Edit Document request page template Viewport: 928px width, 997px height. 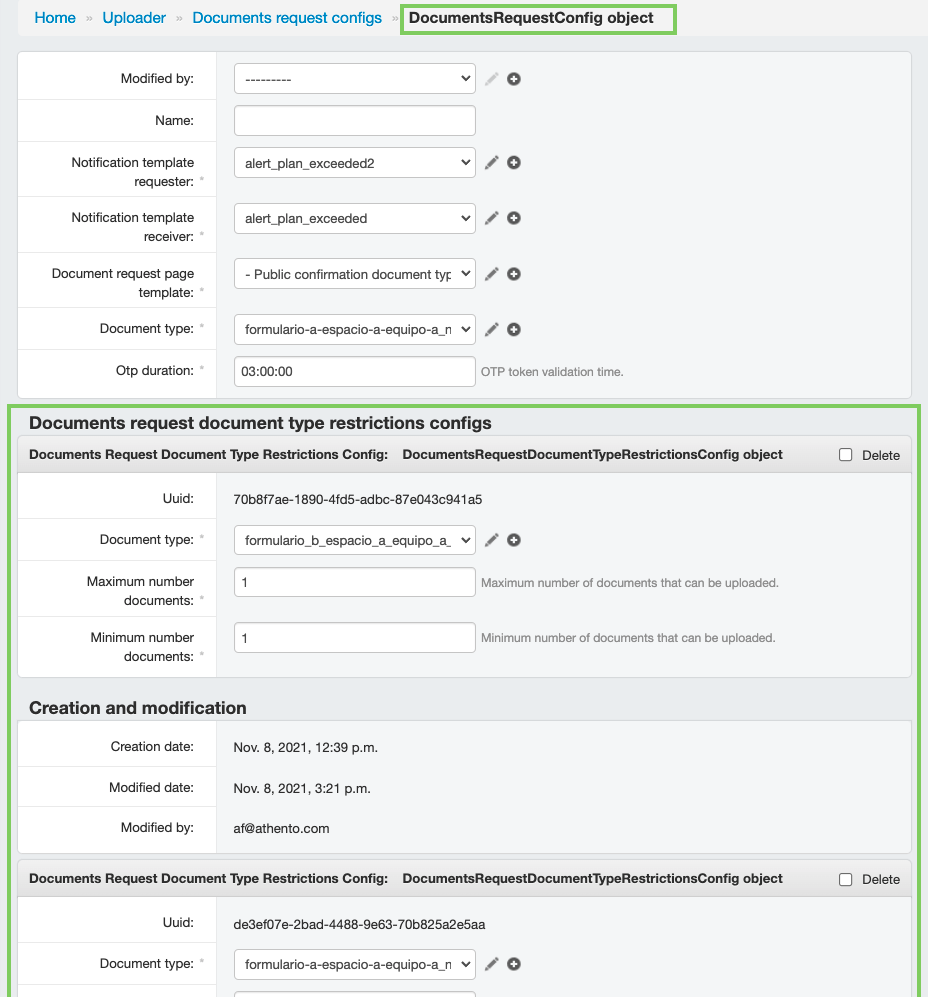click(x=491, y=274)
